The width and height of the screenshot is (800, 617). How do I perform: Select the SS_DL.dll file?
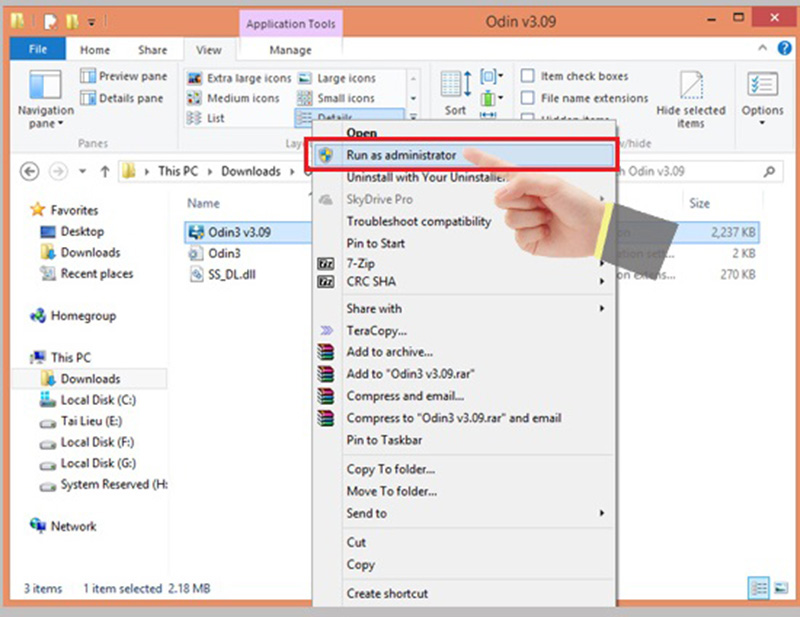click(x=227, y=275)
